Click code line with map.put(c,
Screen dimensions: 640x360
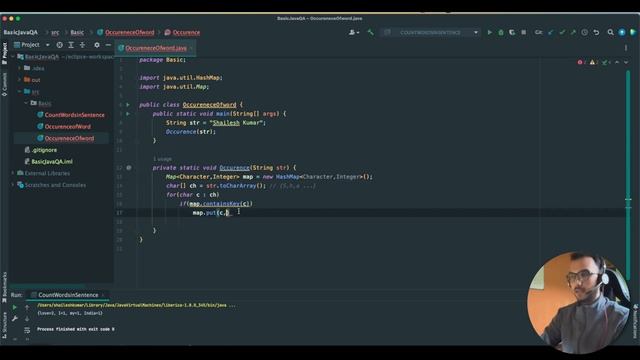(211, 213)
